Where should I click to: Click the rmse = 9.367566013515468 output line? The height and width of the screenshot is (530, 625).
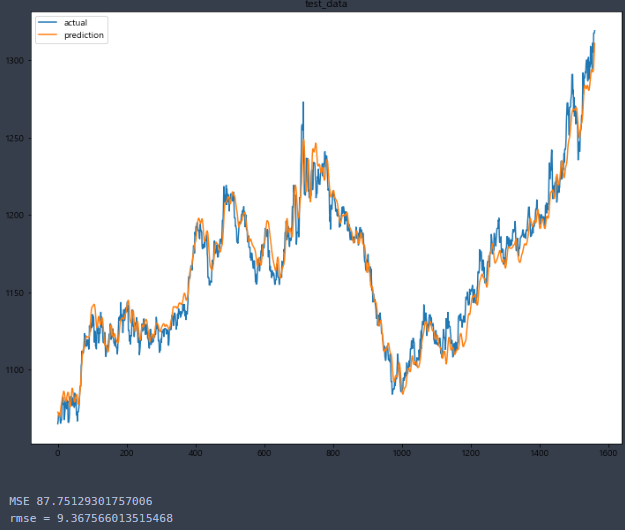pyautogui.click(x=91, y=518)
